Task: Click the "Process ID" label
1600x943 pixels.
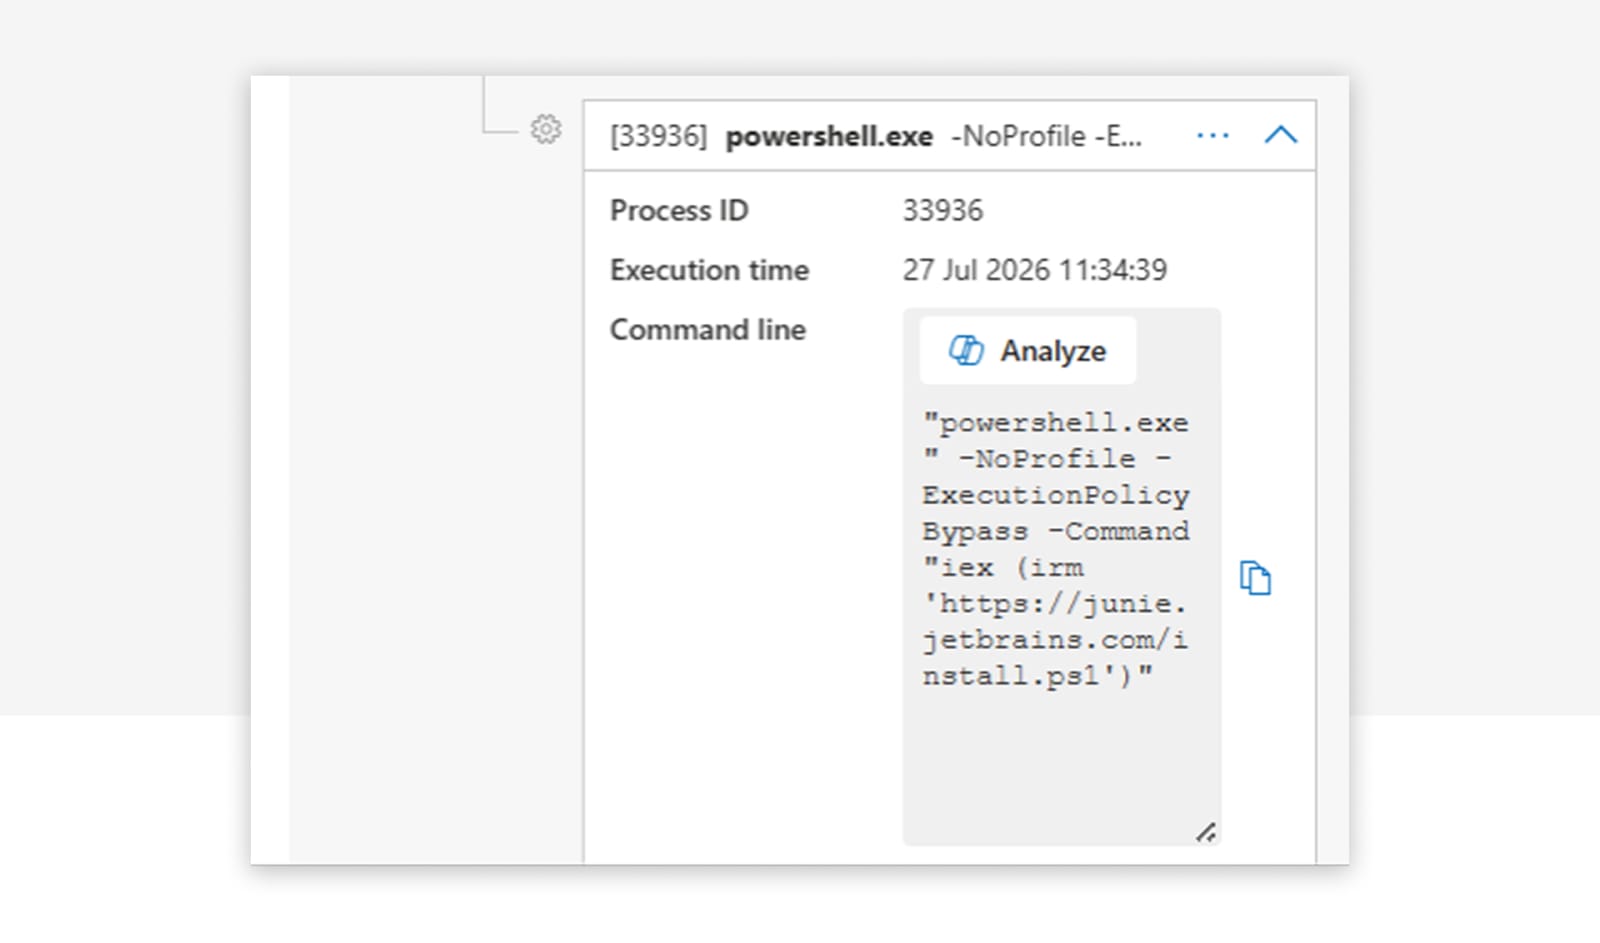Action: coord(679,210)
